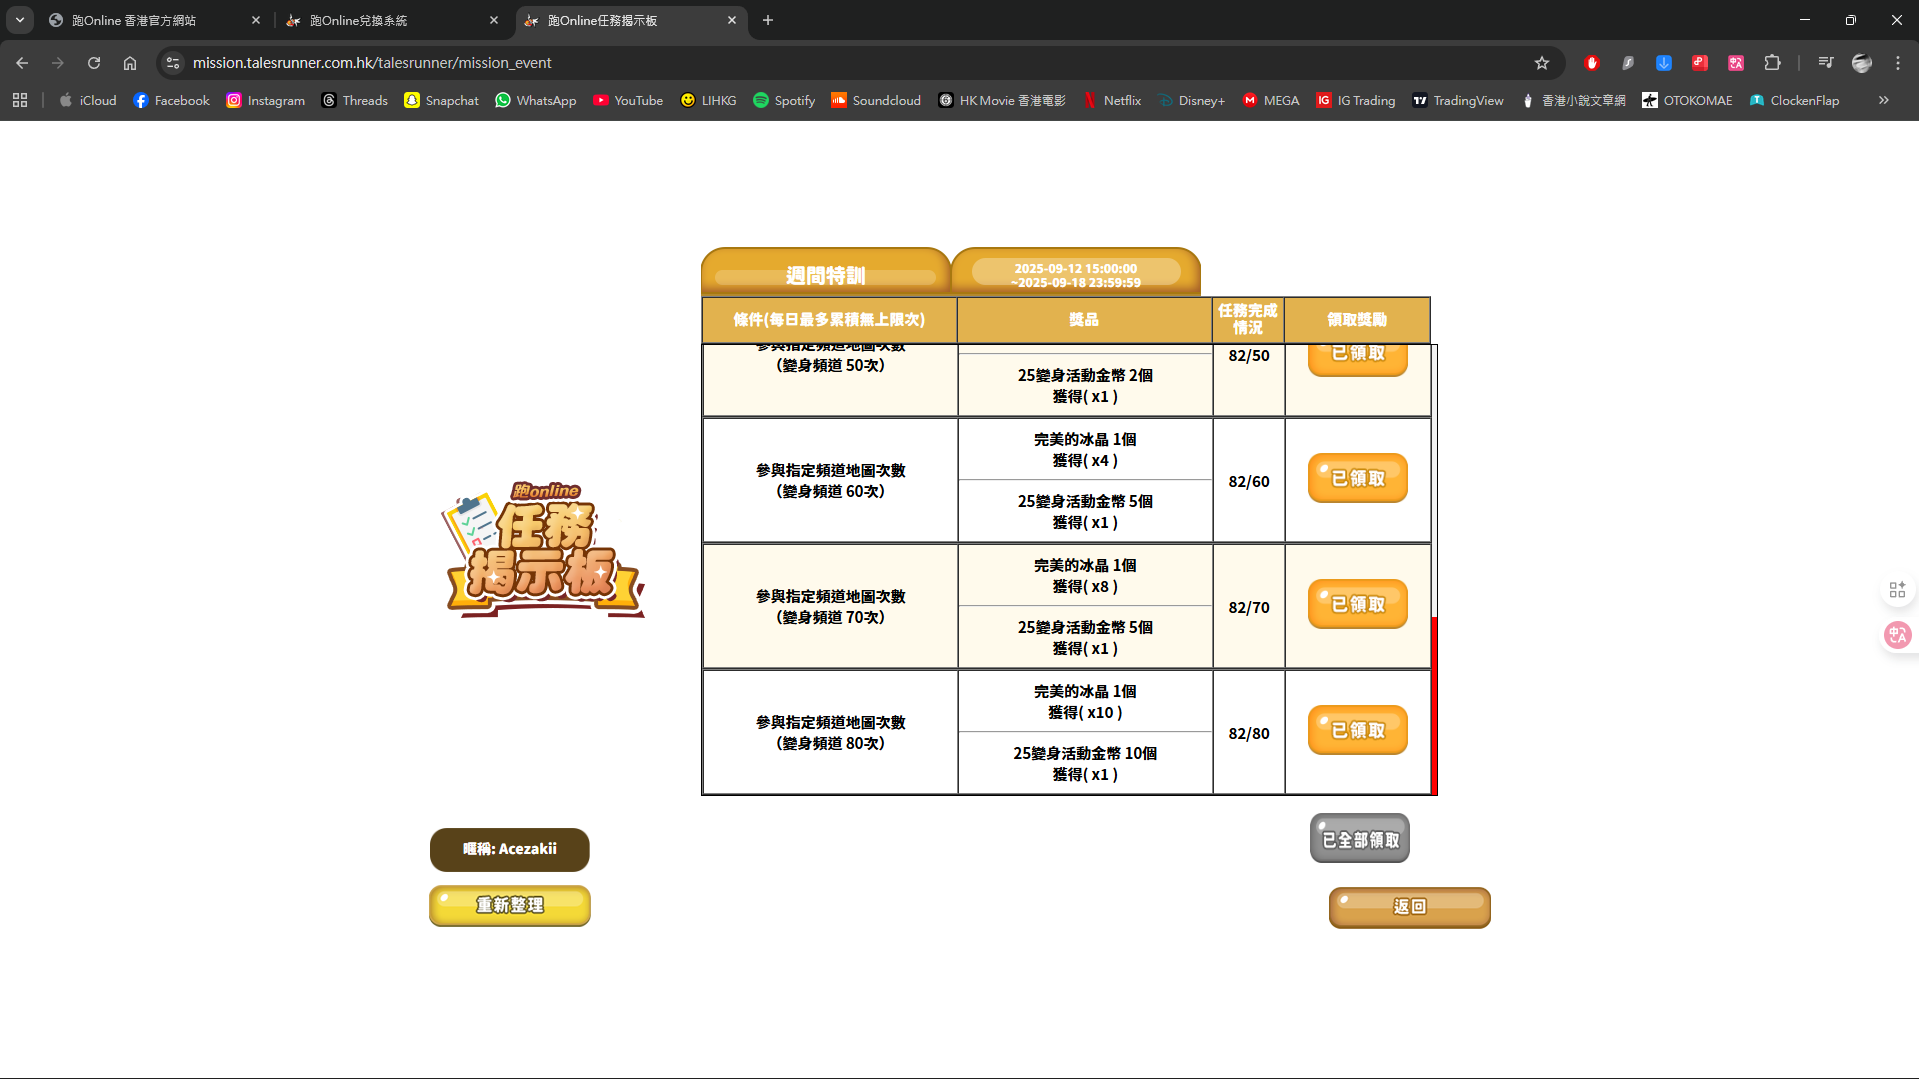The image size is (1919, 1079).
Task: Go to the browser home icon
Action: coord(130,63)
